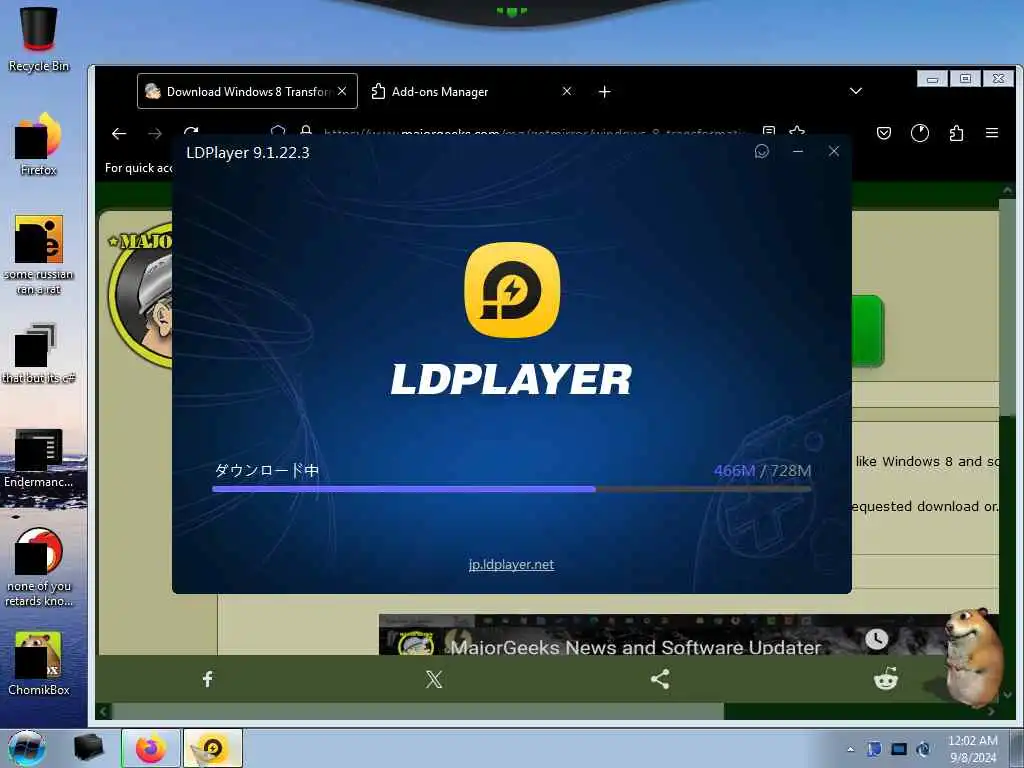Image resolution: width=1024 pixels, height=768 pixels.
Task: Click the watch-later clock on the video thumbnail
Action: [x=876, y=639]
